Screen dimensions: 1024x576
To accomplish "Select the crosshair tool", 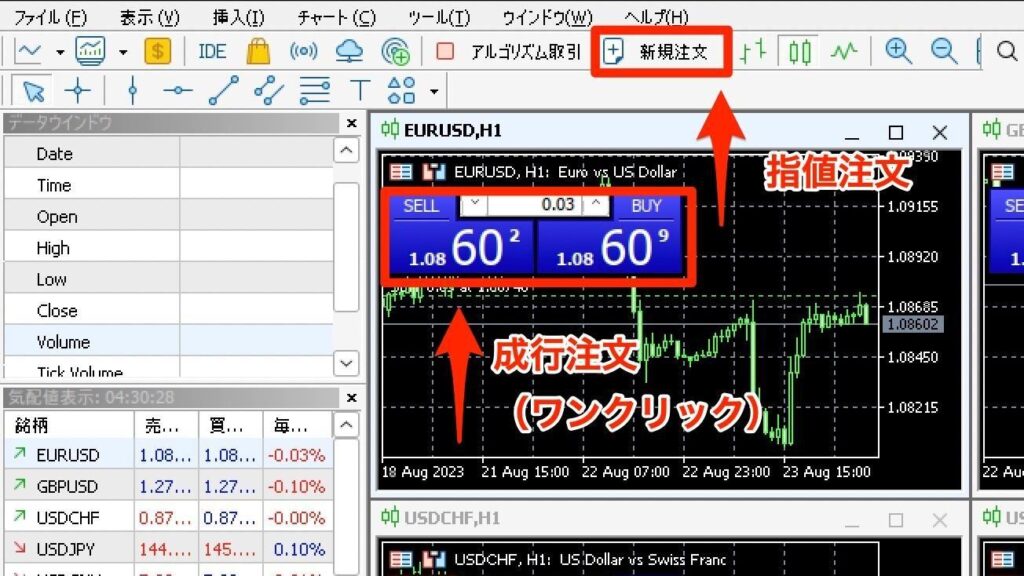I will click(78, 92).
